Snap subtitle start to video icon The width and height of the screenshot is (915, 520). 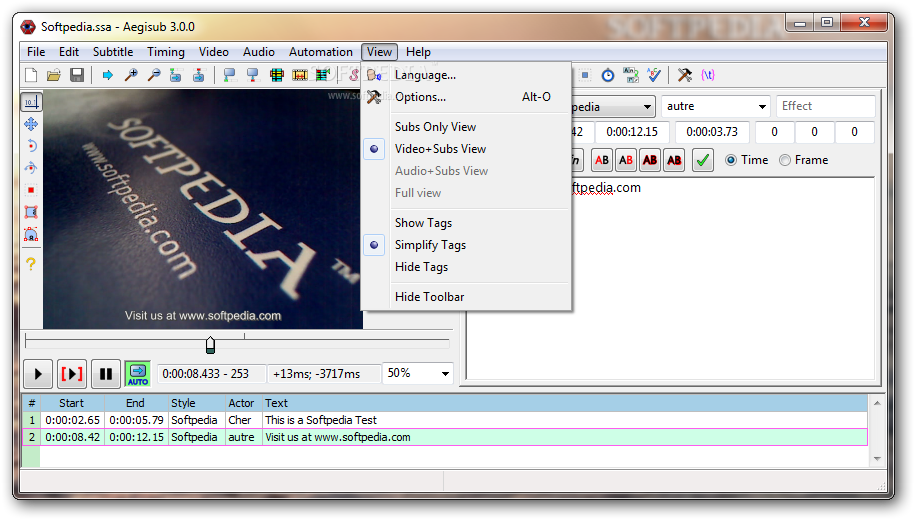pyautogui.click(x=229, y=75)
